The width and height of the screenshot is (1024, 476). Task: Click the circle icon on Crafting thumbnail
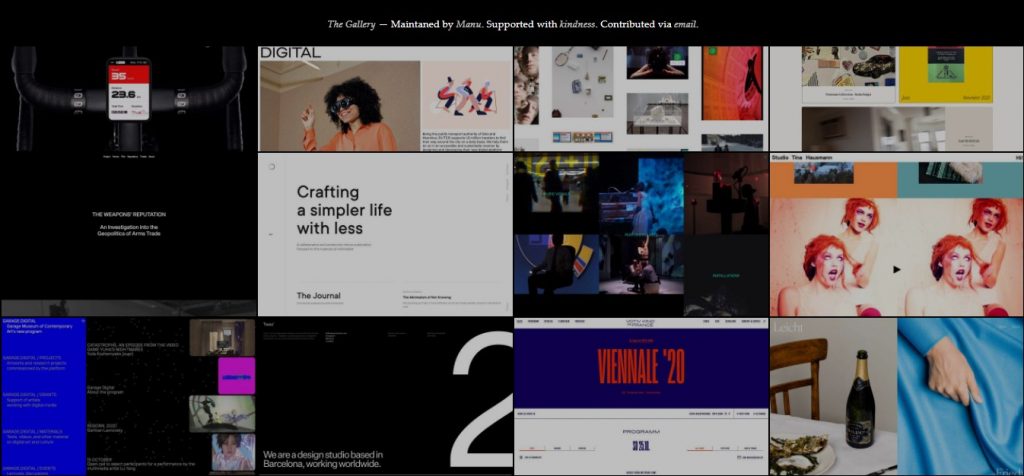(272, 168)
